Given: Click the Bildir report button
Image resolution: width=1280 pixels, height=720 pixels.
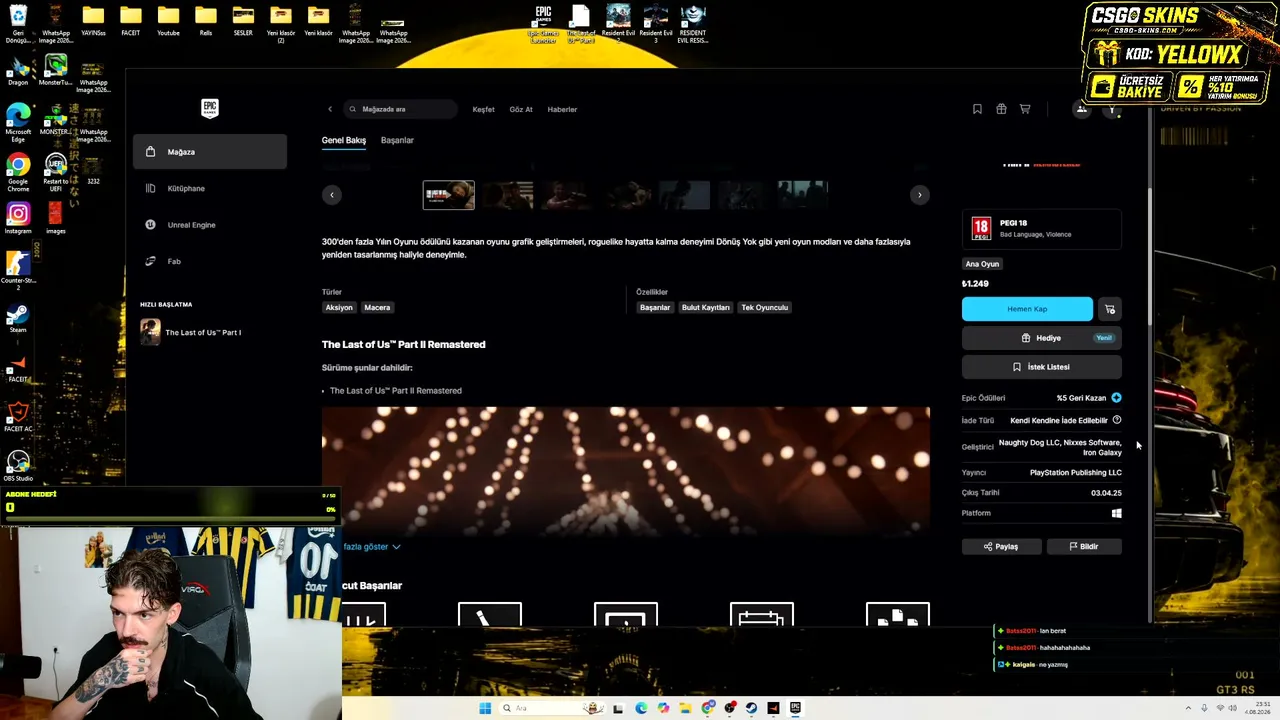Looking at the screenshot, I should (1084, 547).
